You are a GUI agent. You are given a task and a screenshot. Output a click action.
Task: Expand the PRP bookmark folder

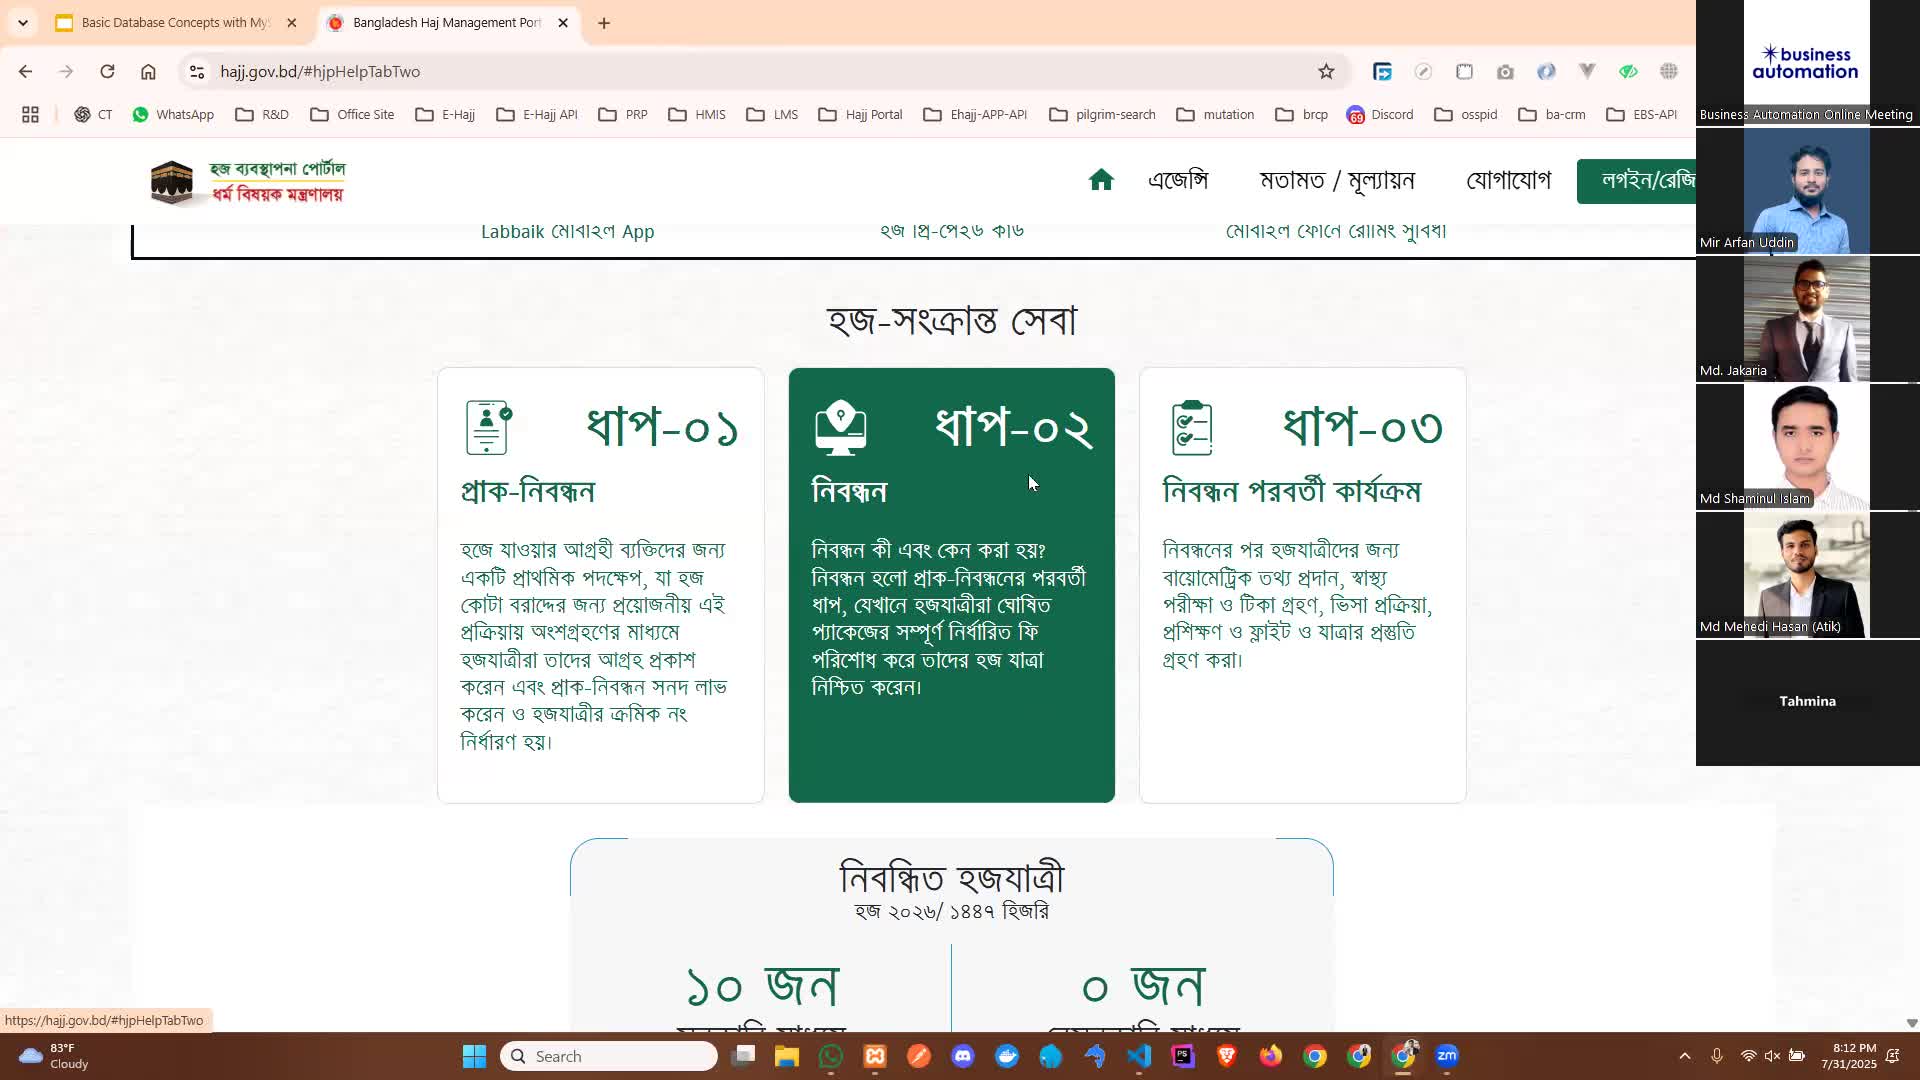click(623, 115)
